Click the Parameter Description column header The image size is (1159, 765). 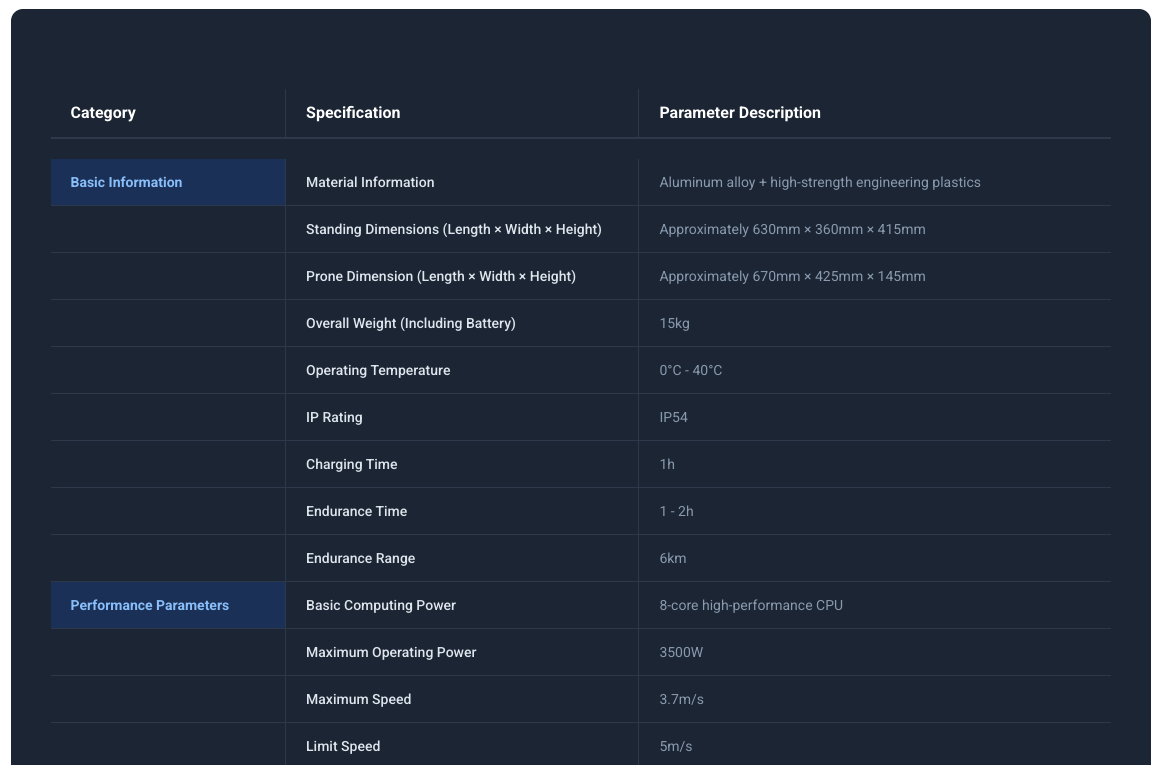[x=739, y=113]
